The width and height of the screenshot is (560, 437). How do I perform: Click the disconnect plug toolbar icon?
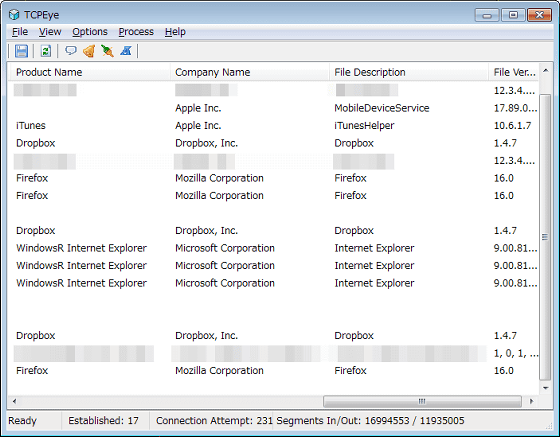[x=107, y=51]
